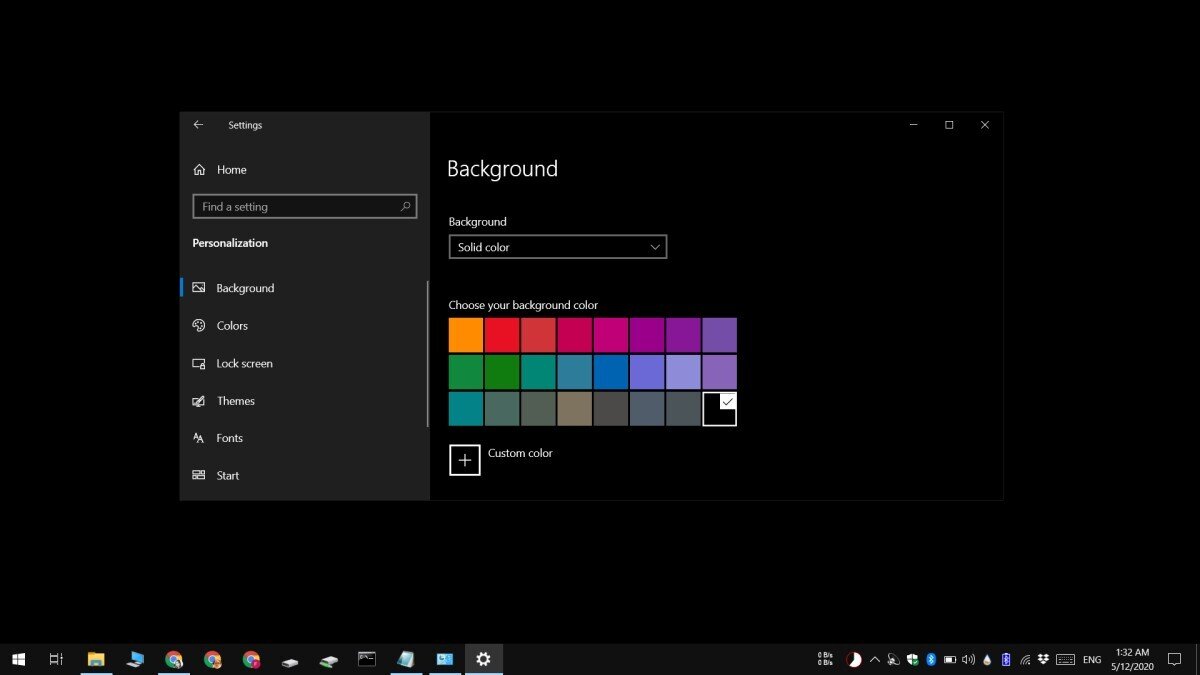Viewport: 1200px width, 675px height.
Task: Open the notification action center
Action: click(1175, 660)
